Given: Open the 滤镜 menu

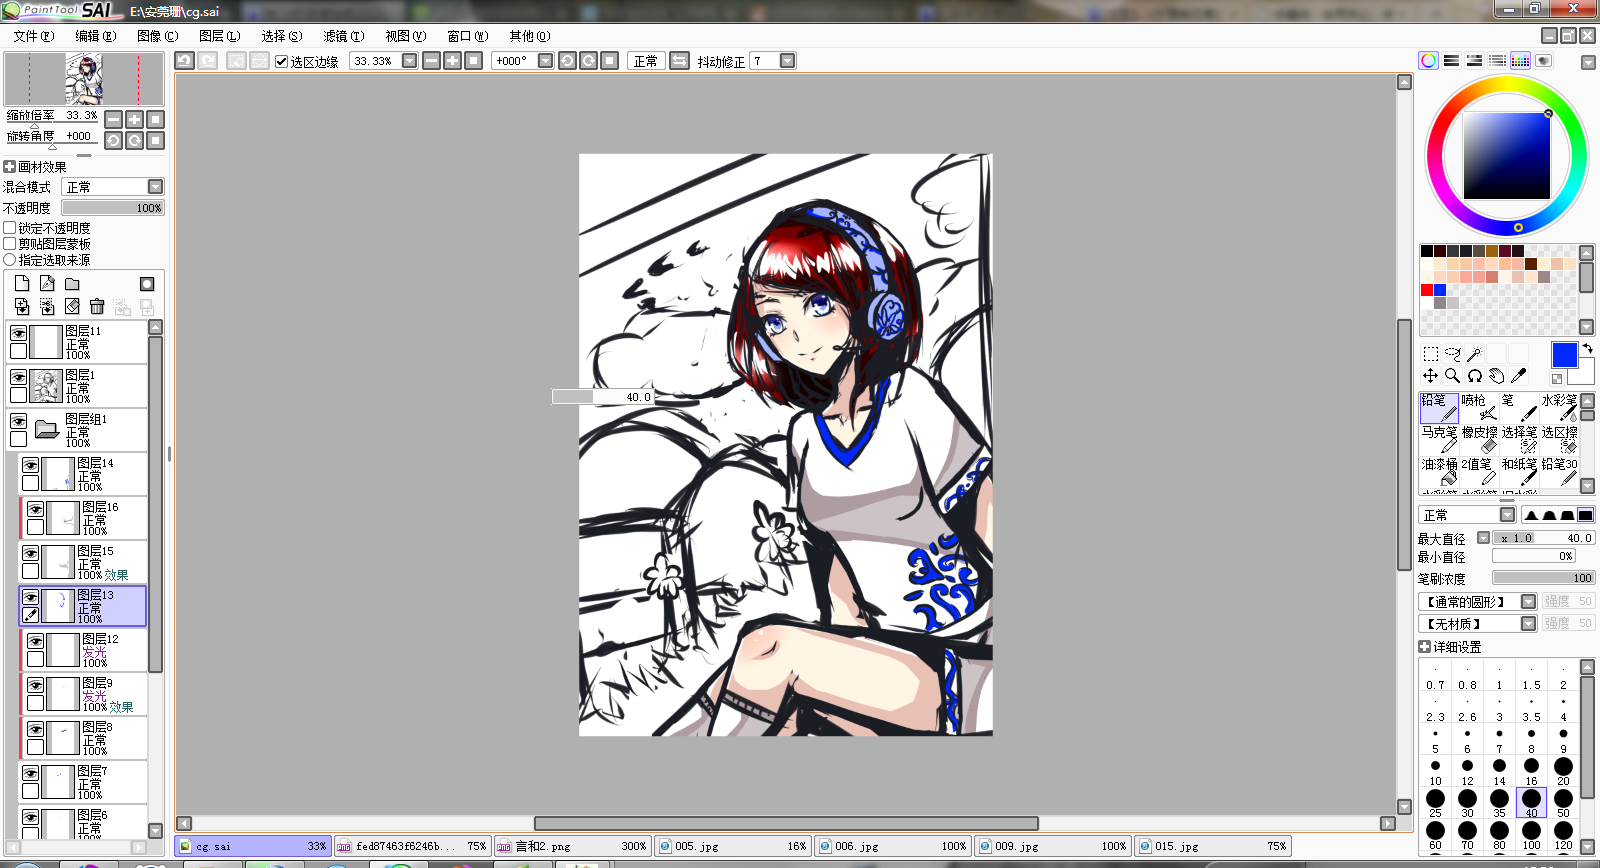Looking at the screenshot, I should pos(343,36).
